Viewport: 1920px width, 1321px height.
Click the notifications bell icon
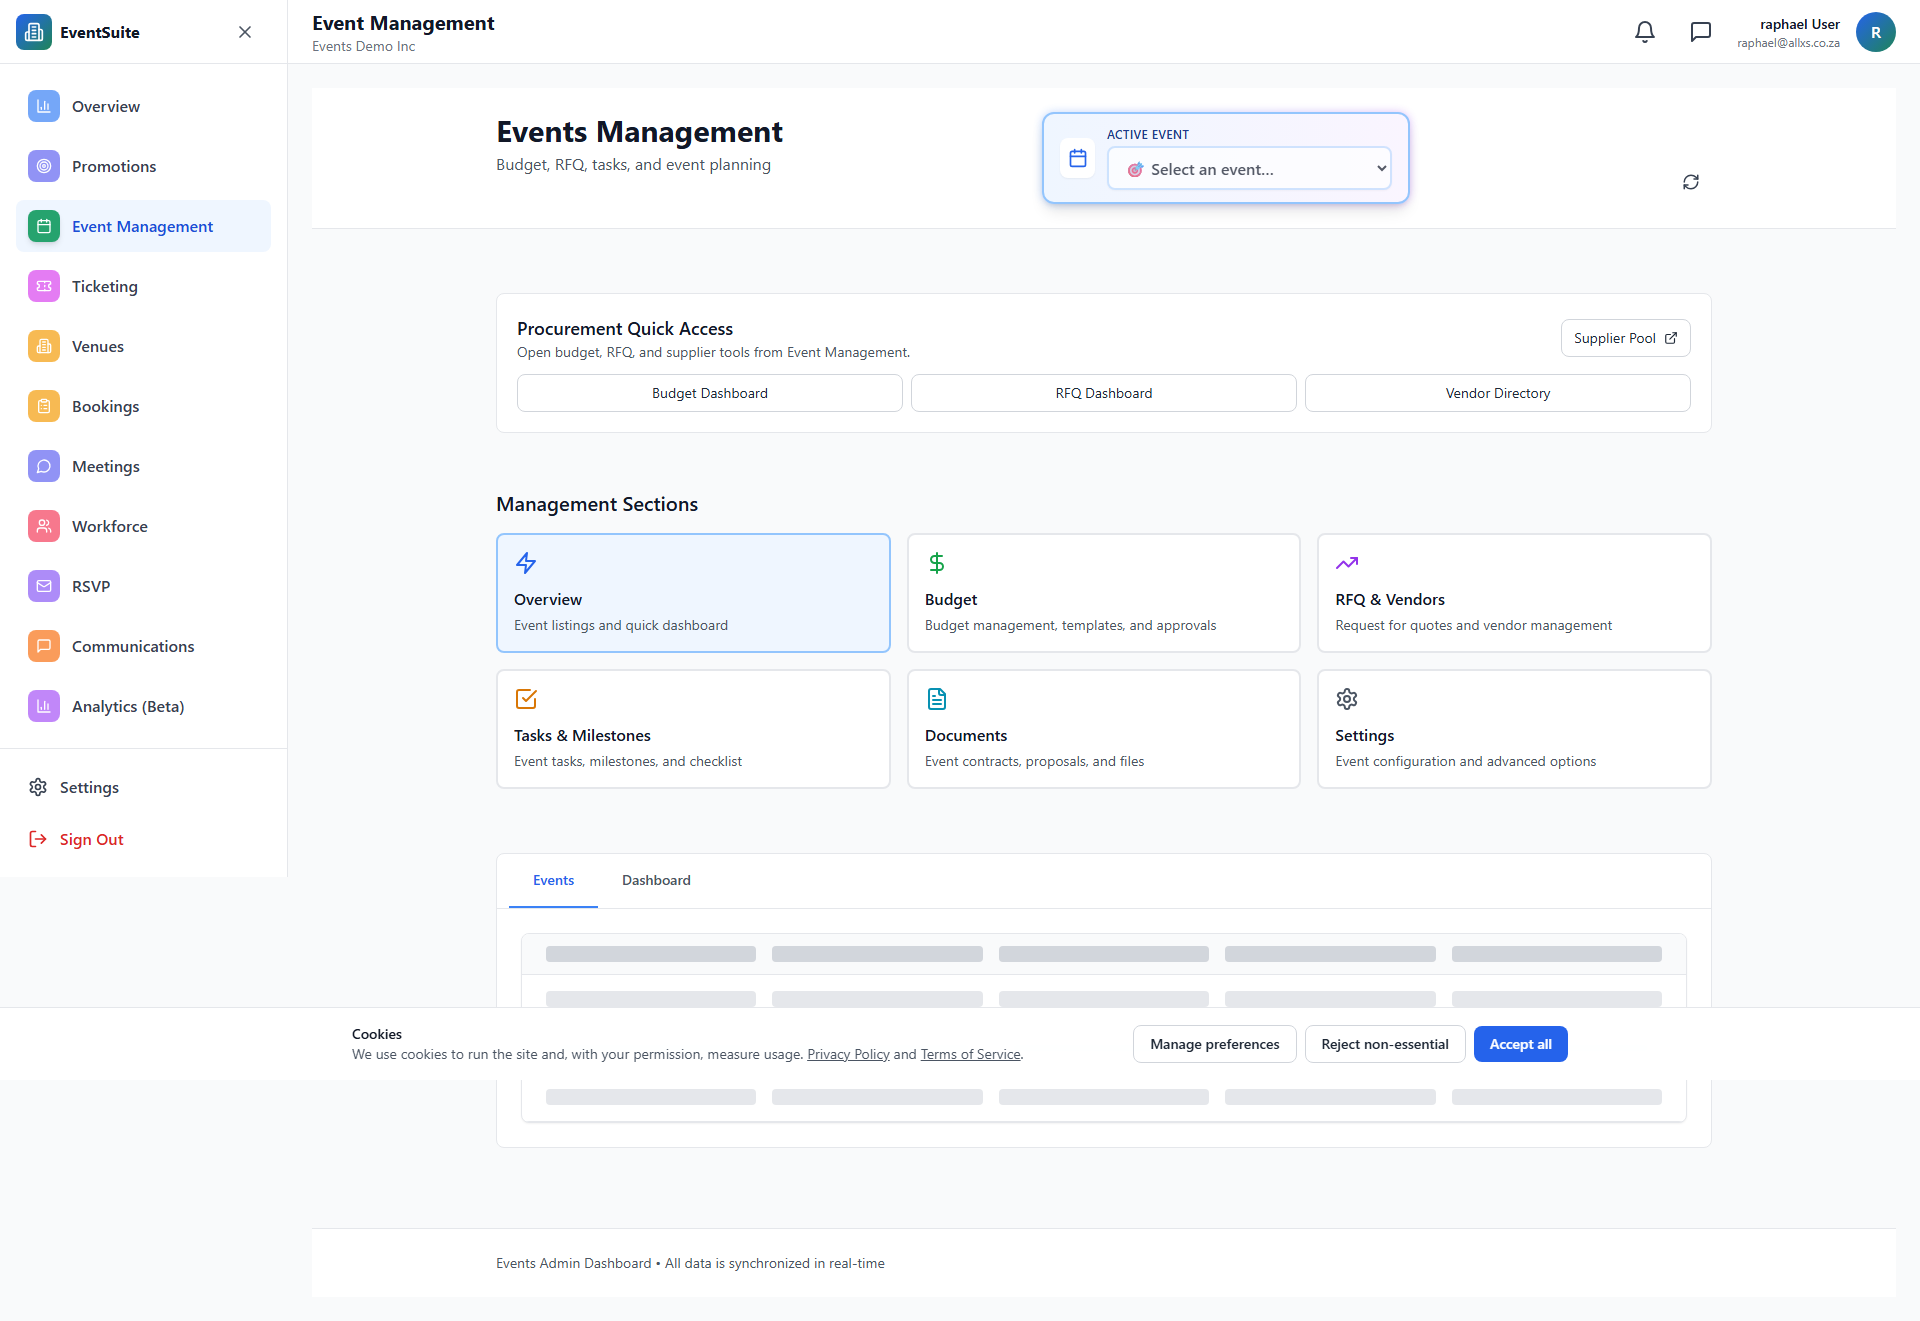(1644, 32)
